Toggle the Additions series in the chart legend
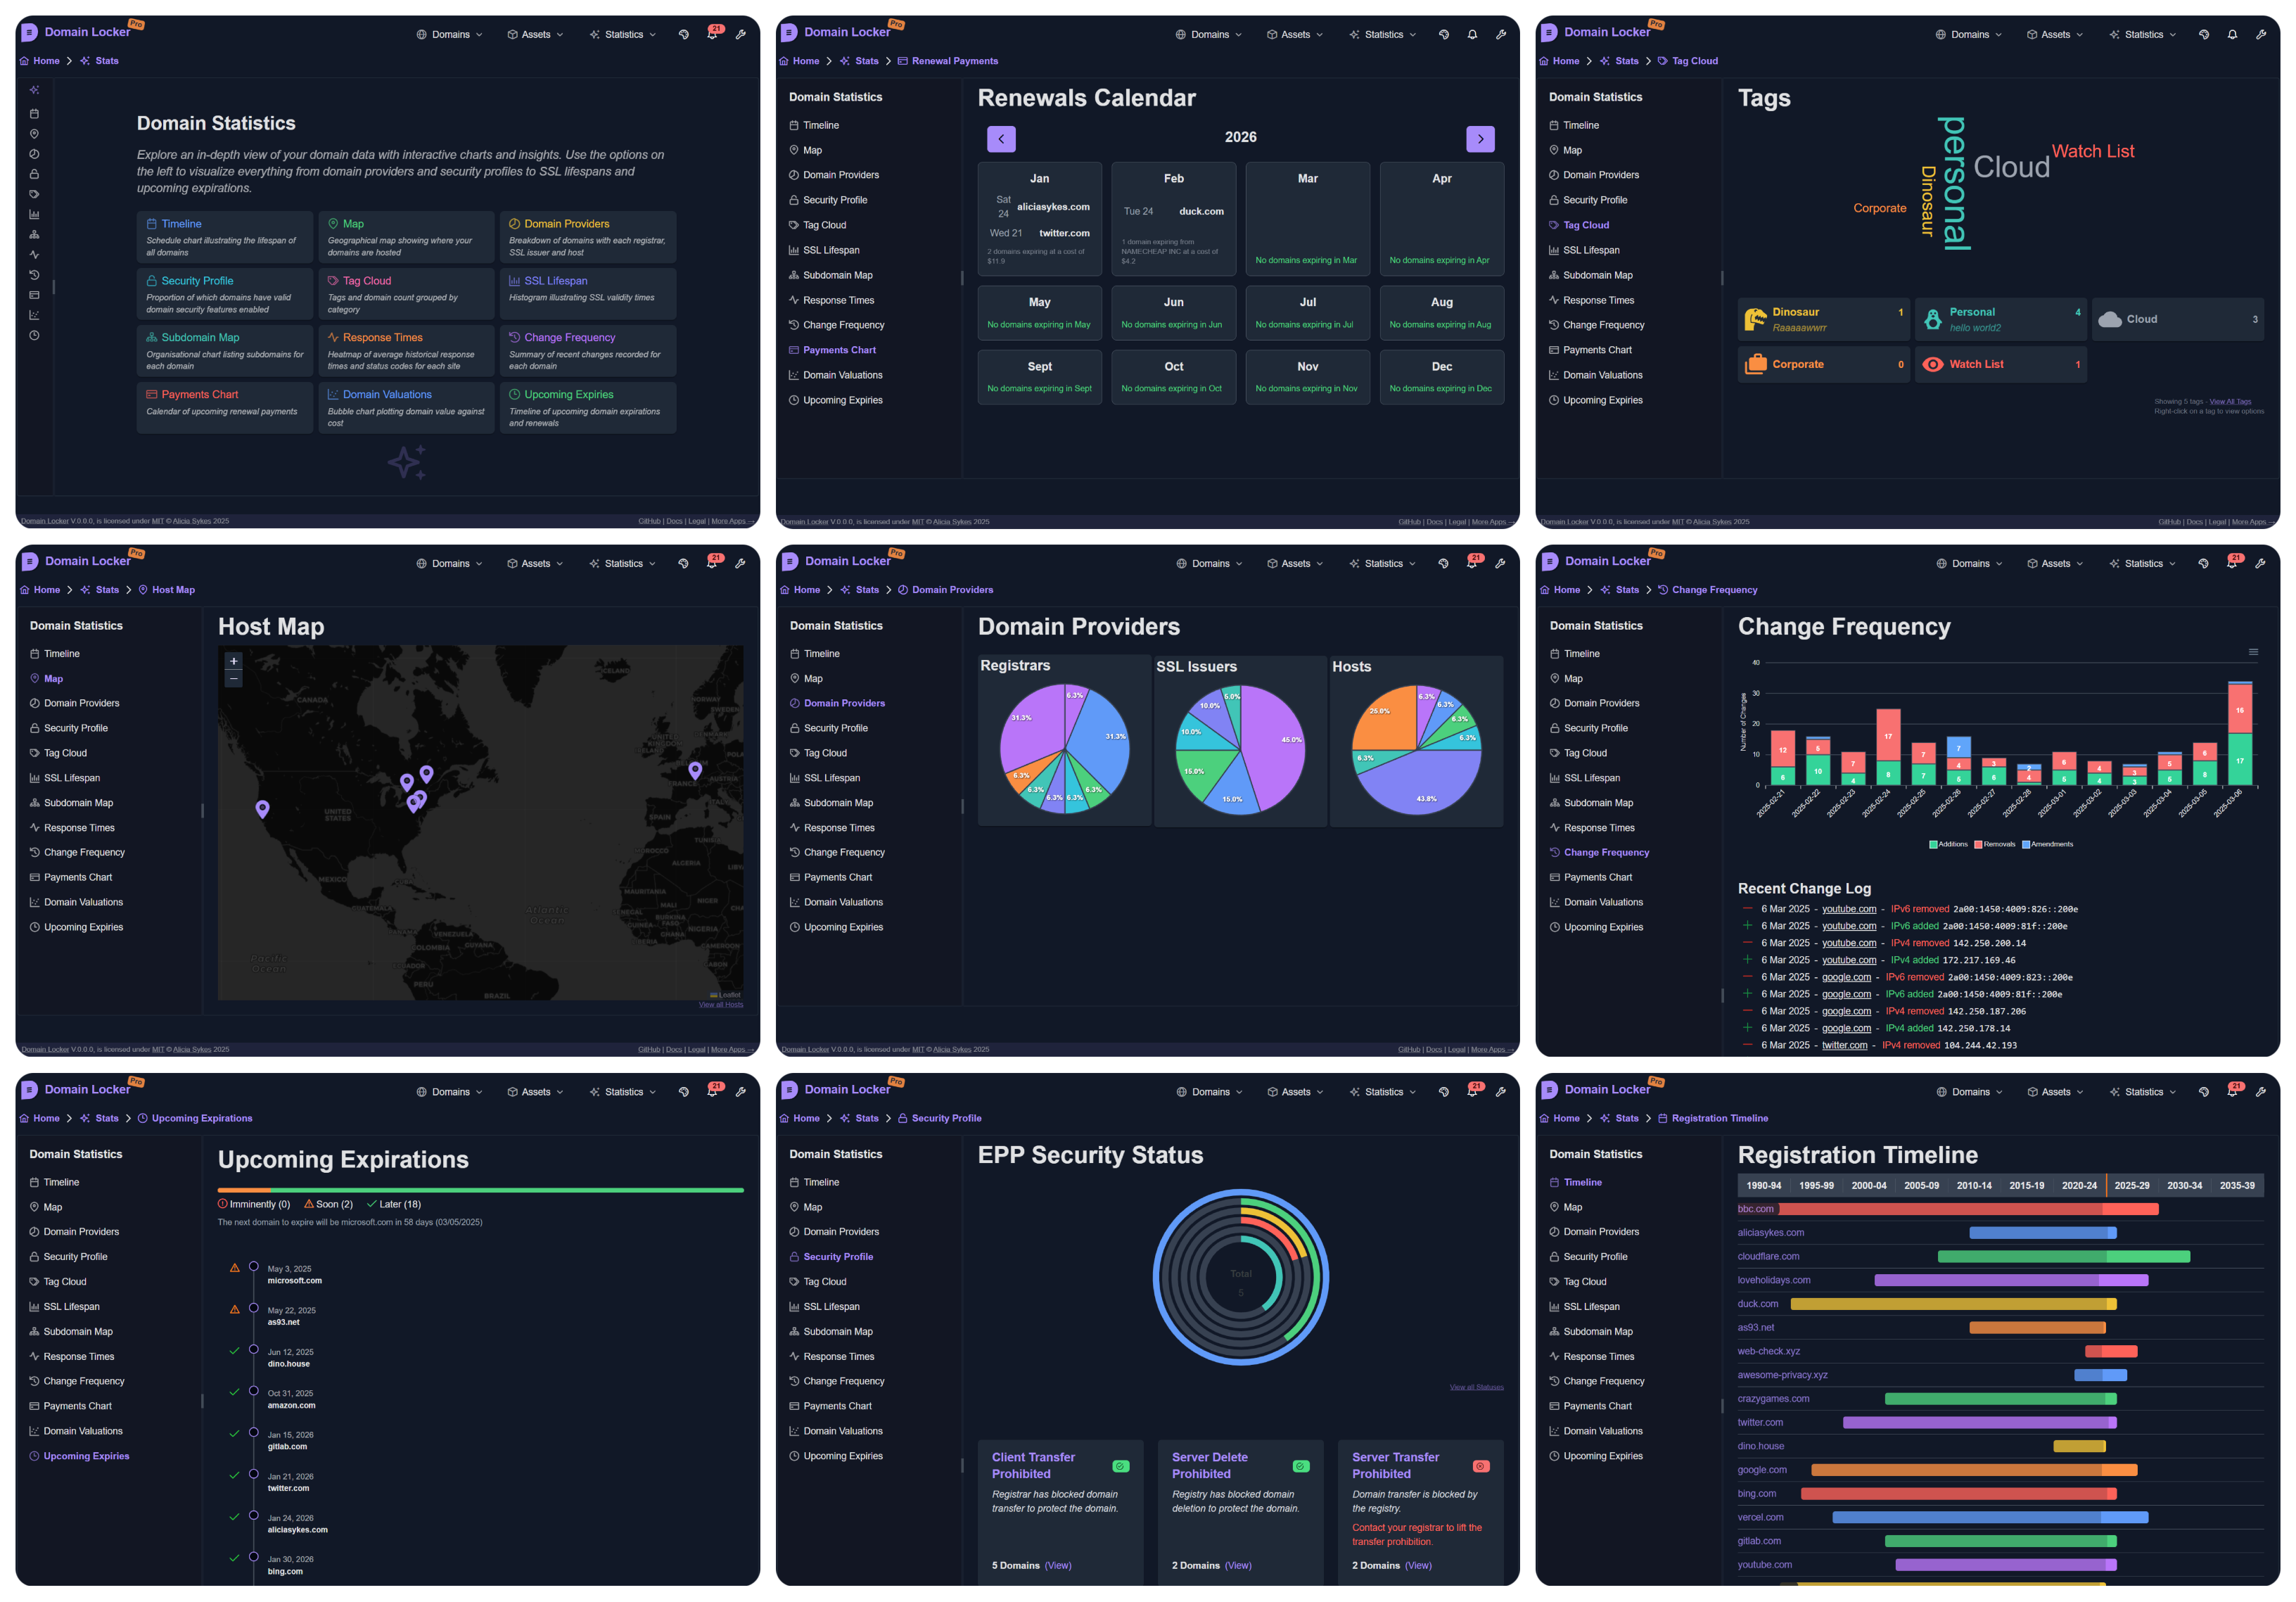The width and height of the screenshot is (2296, 1602). (1948, 844)
